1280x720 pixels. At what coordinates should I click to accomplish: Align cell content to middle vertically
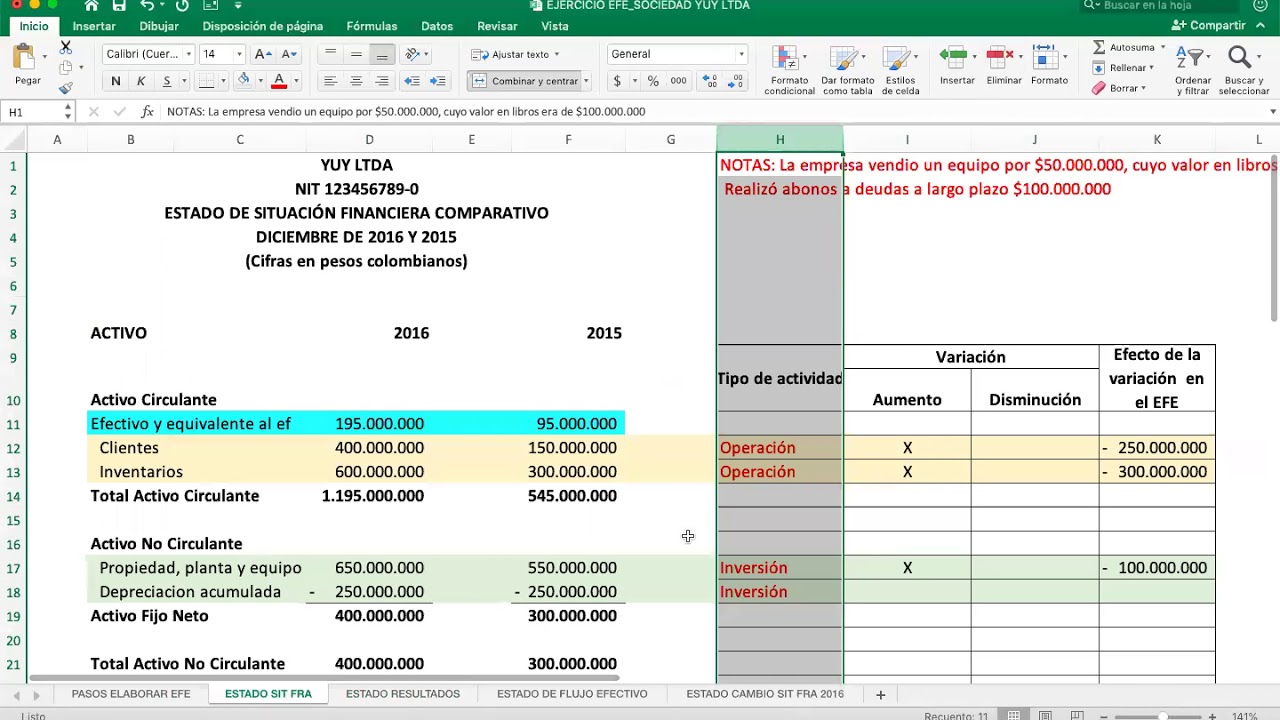(356, 54)
